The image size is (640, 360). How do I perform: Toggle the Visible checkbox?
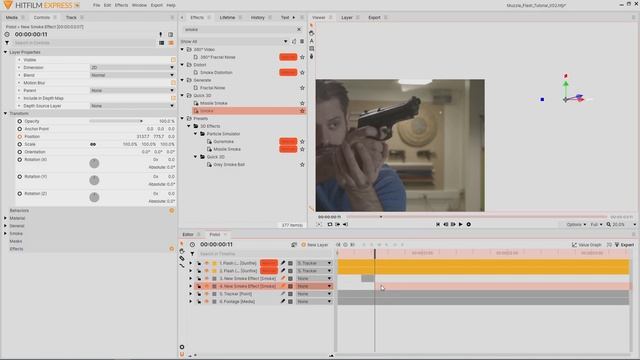tap(173, 60)
